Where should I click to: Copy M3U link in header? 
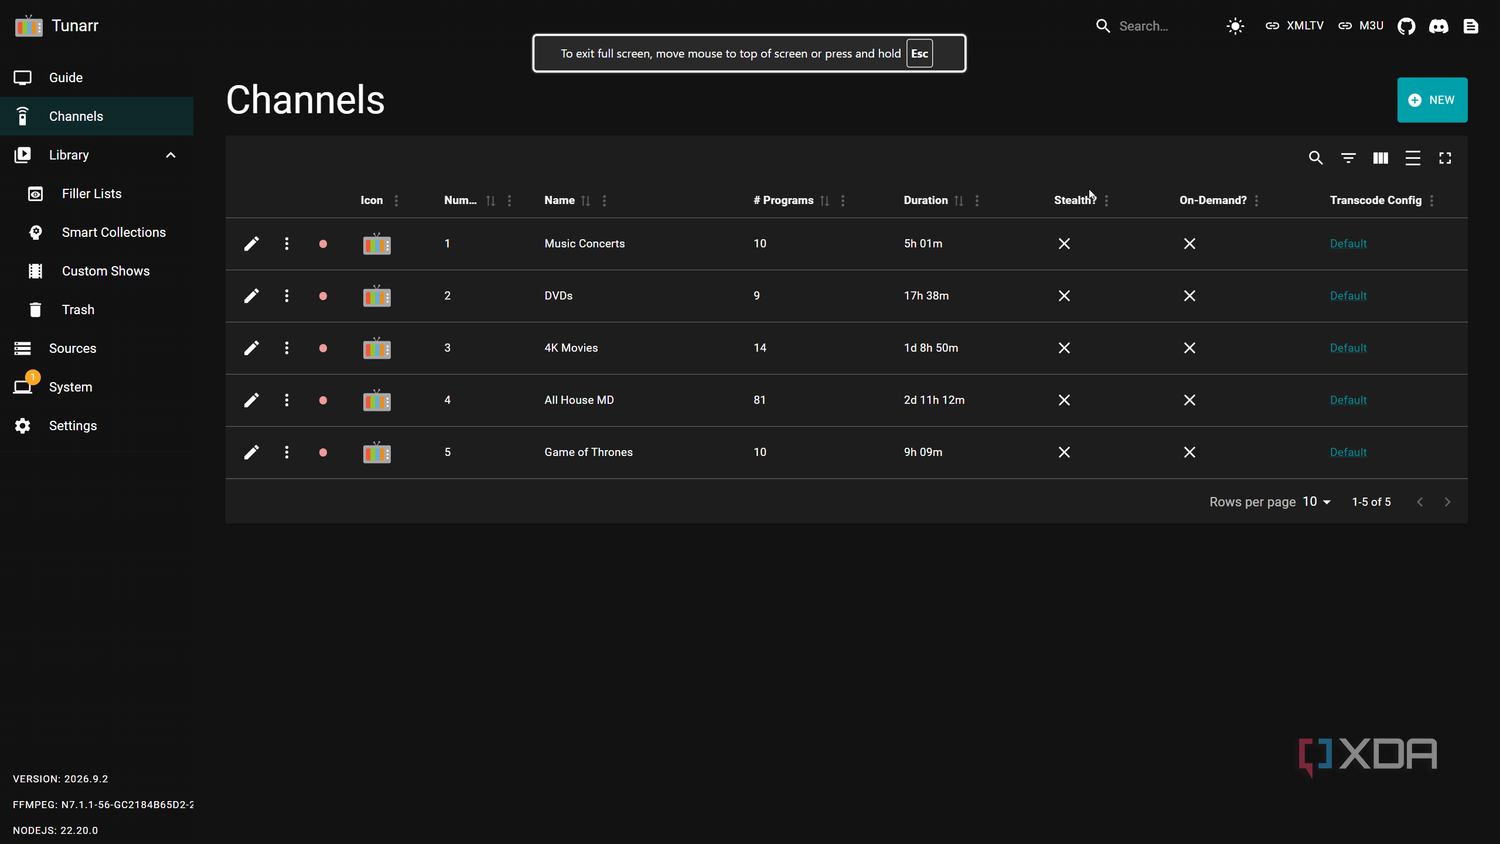point(1361,26)
